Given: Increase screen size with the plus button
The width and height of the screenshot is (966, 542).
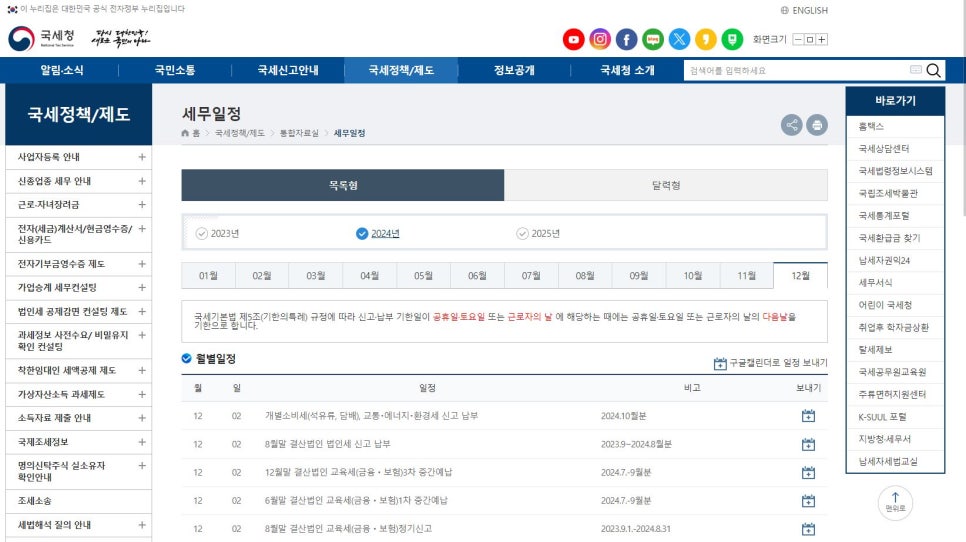Looking at the screenshot, I should click(x=822, y=40).
